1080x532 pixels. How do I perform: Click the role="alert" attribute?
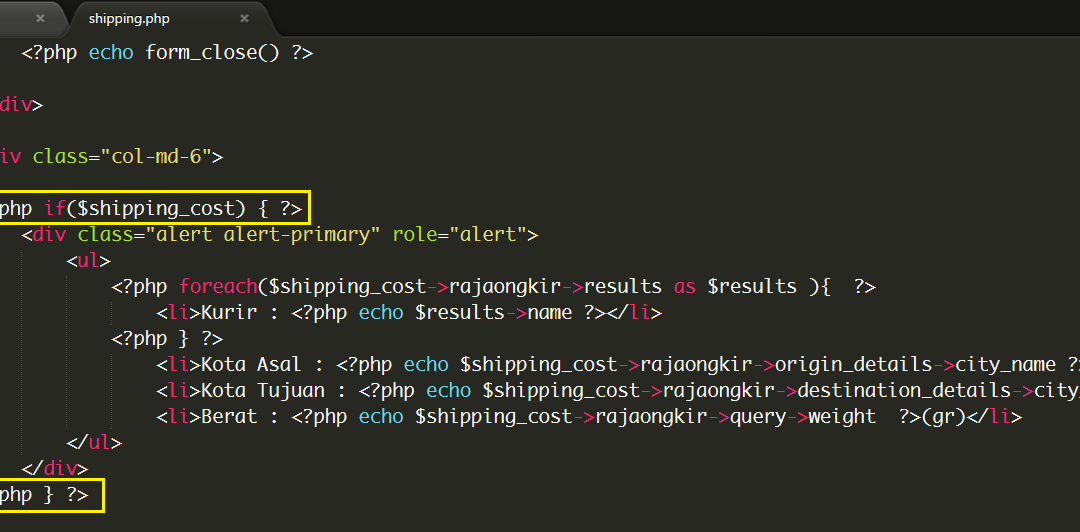click(x=458, y=235)
